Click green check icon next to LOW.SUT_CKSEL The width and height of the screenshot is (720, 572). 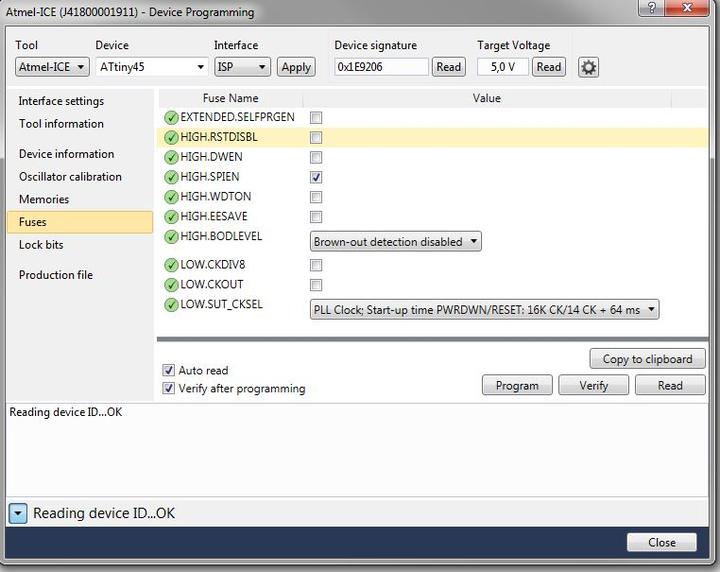tap(171, 305)
